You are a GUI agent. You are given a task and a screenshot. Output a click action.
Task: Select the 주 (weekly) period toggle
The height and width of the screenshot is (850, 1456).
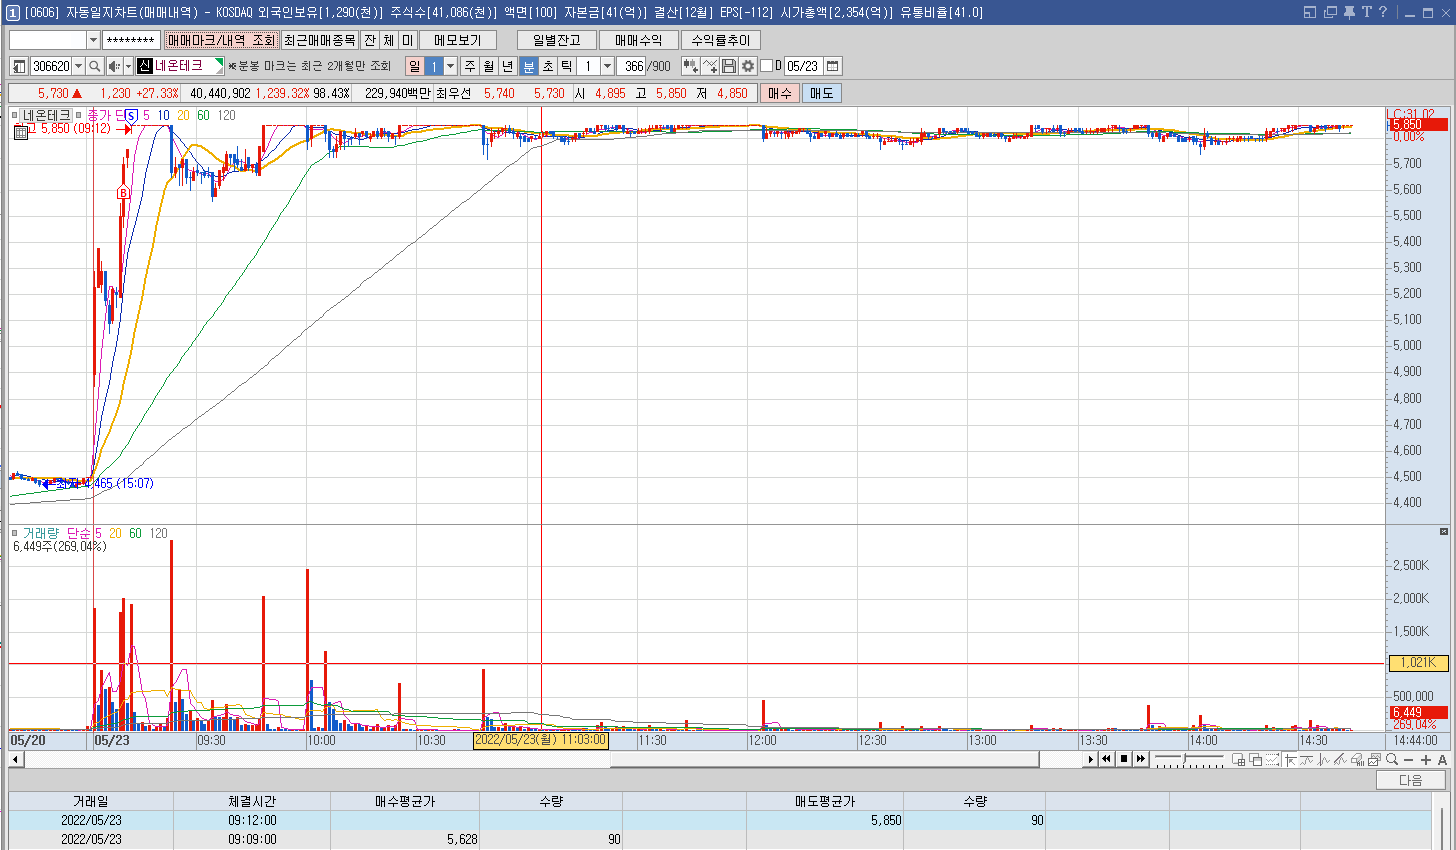click(469, 66)
